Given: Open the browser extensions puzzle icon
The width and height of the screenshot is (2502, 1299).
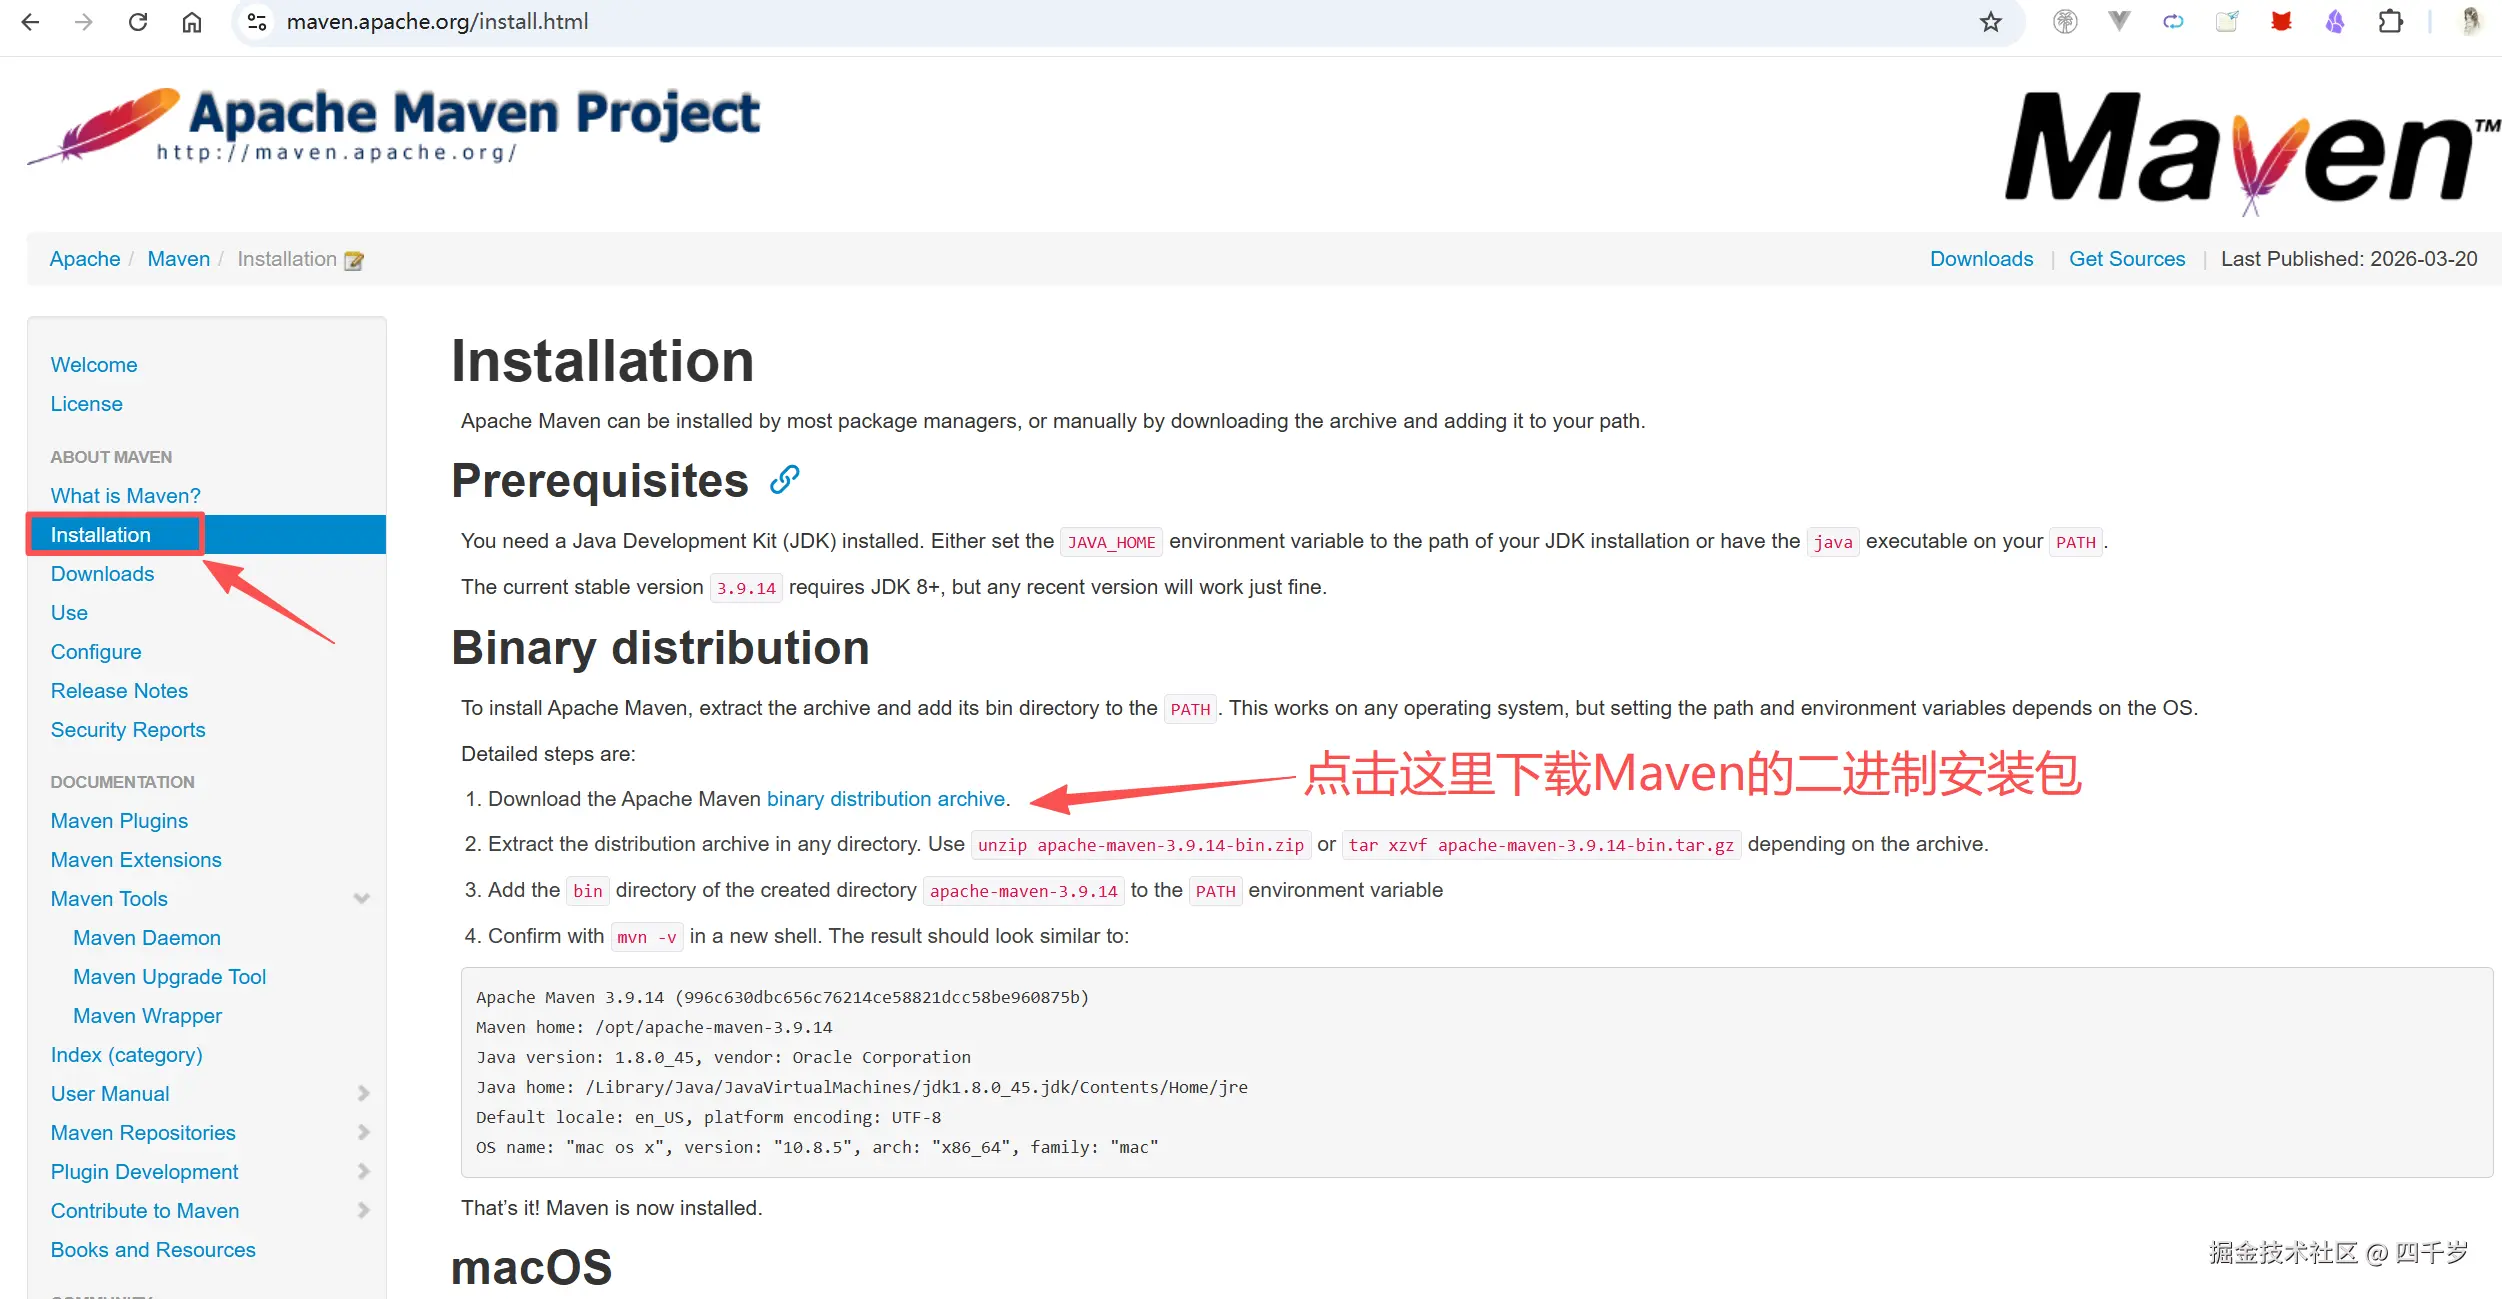Looking at the screenshot, I should (x=2392, y=21).
